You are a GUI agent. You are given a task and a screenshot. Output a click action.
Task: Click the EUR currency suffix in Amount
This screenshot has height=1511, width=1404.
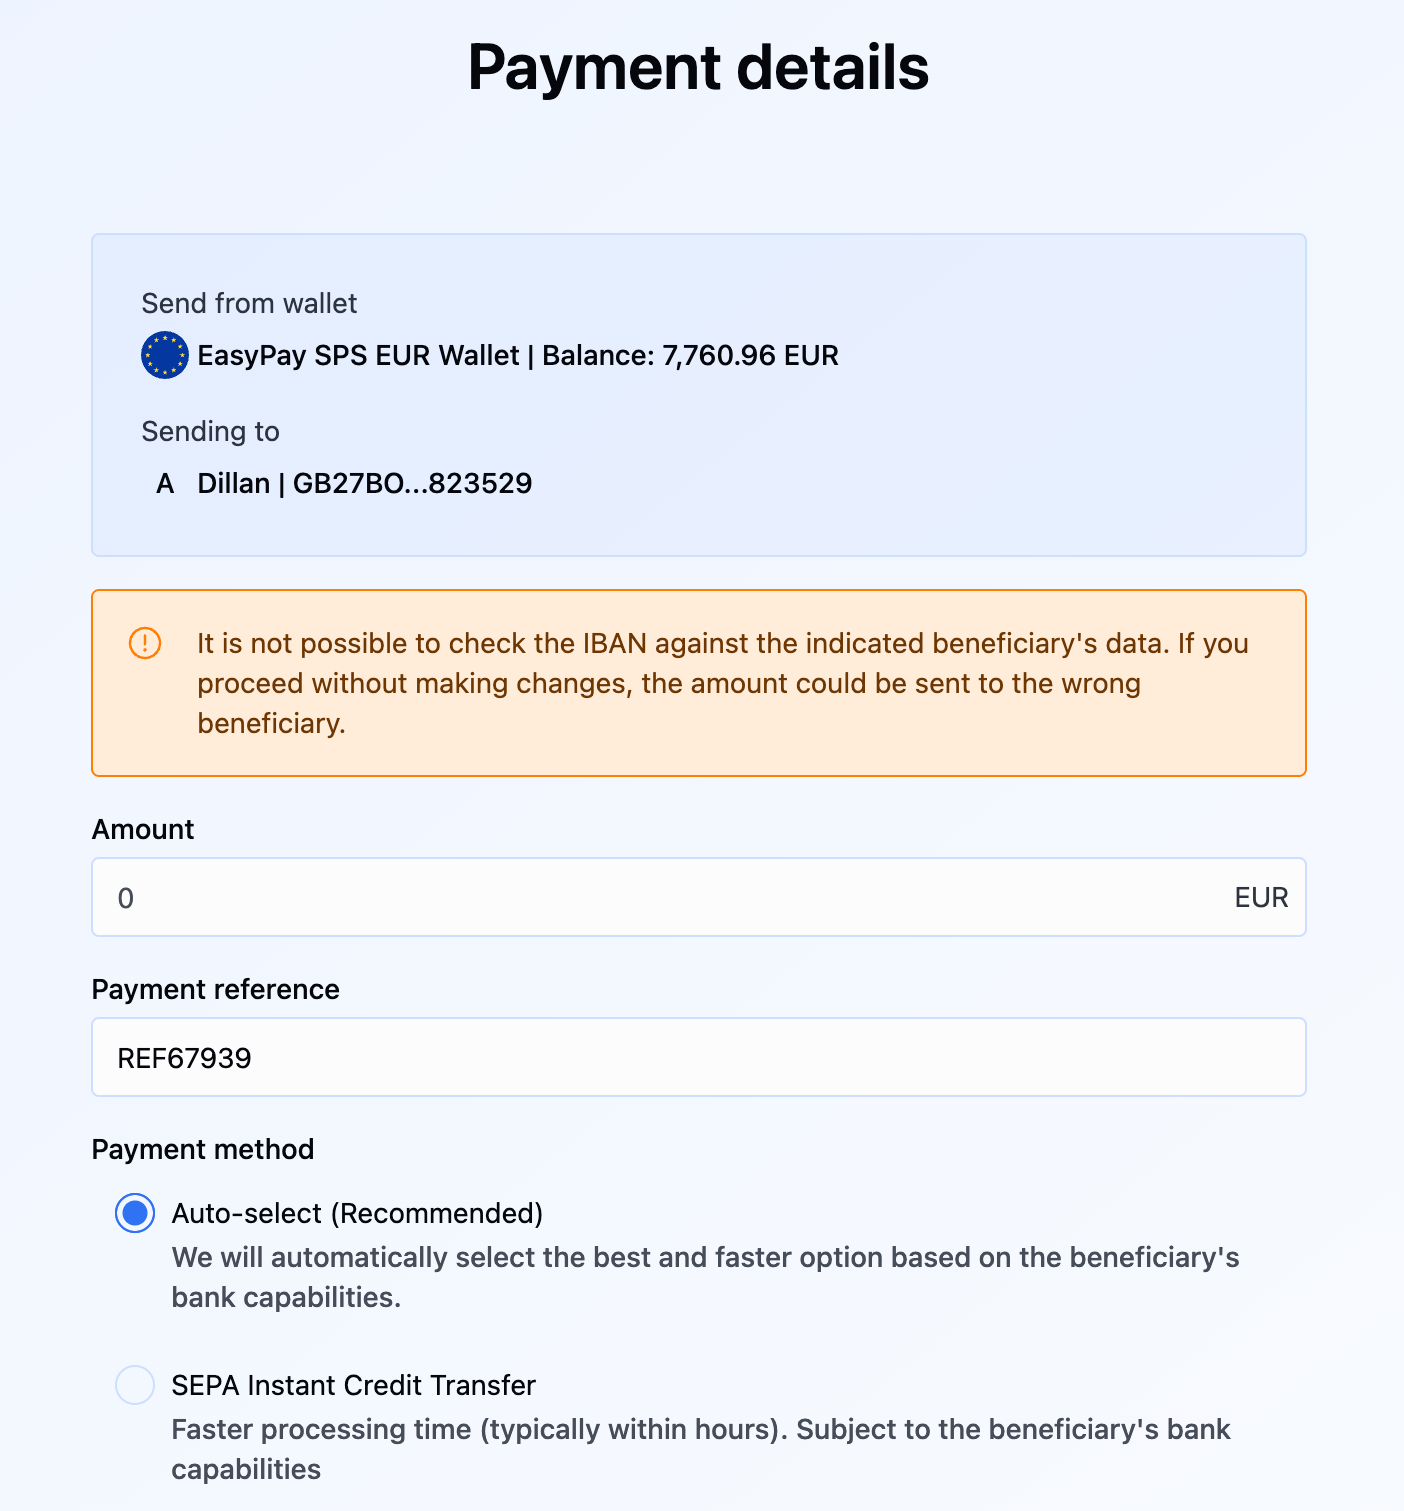(x=1261, y=897)
